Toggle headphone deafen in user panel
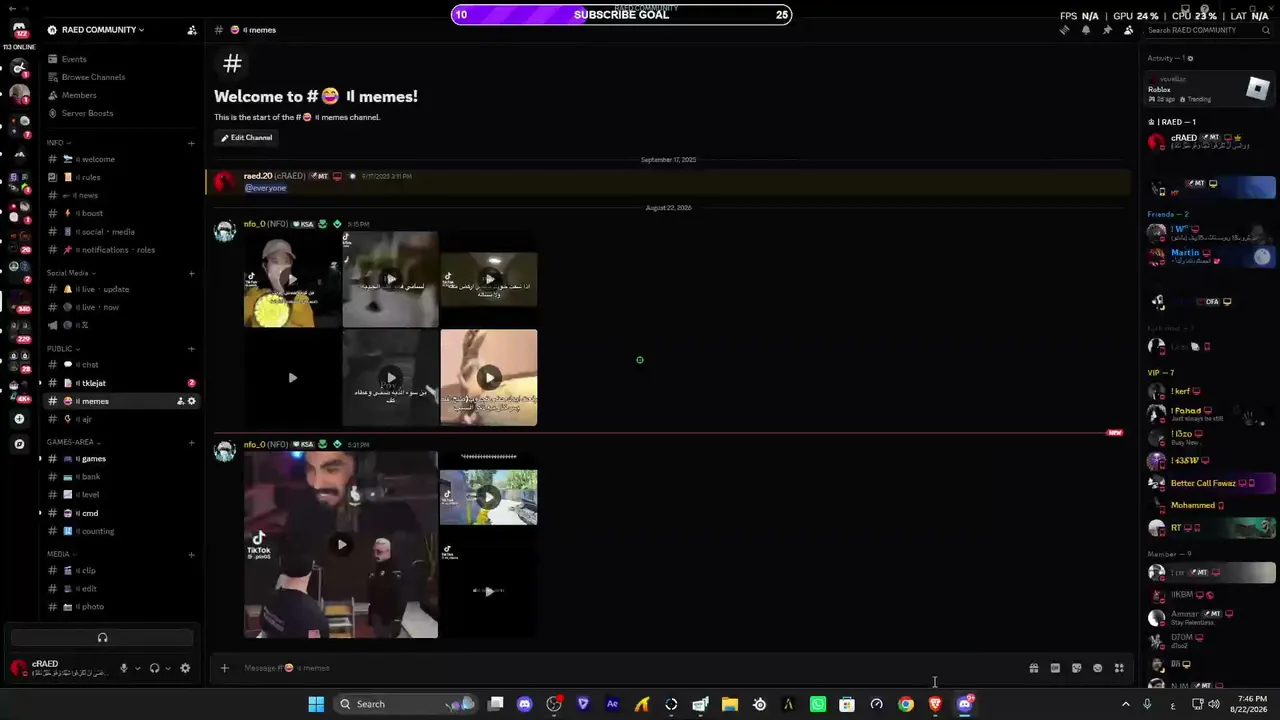 pyautogui.click(x=154, y=668)
